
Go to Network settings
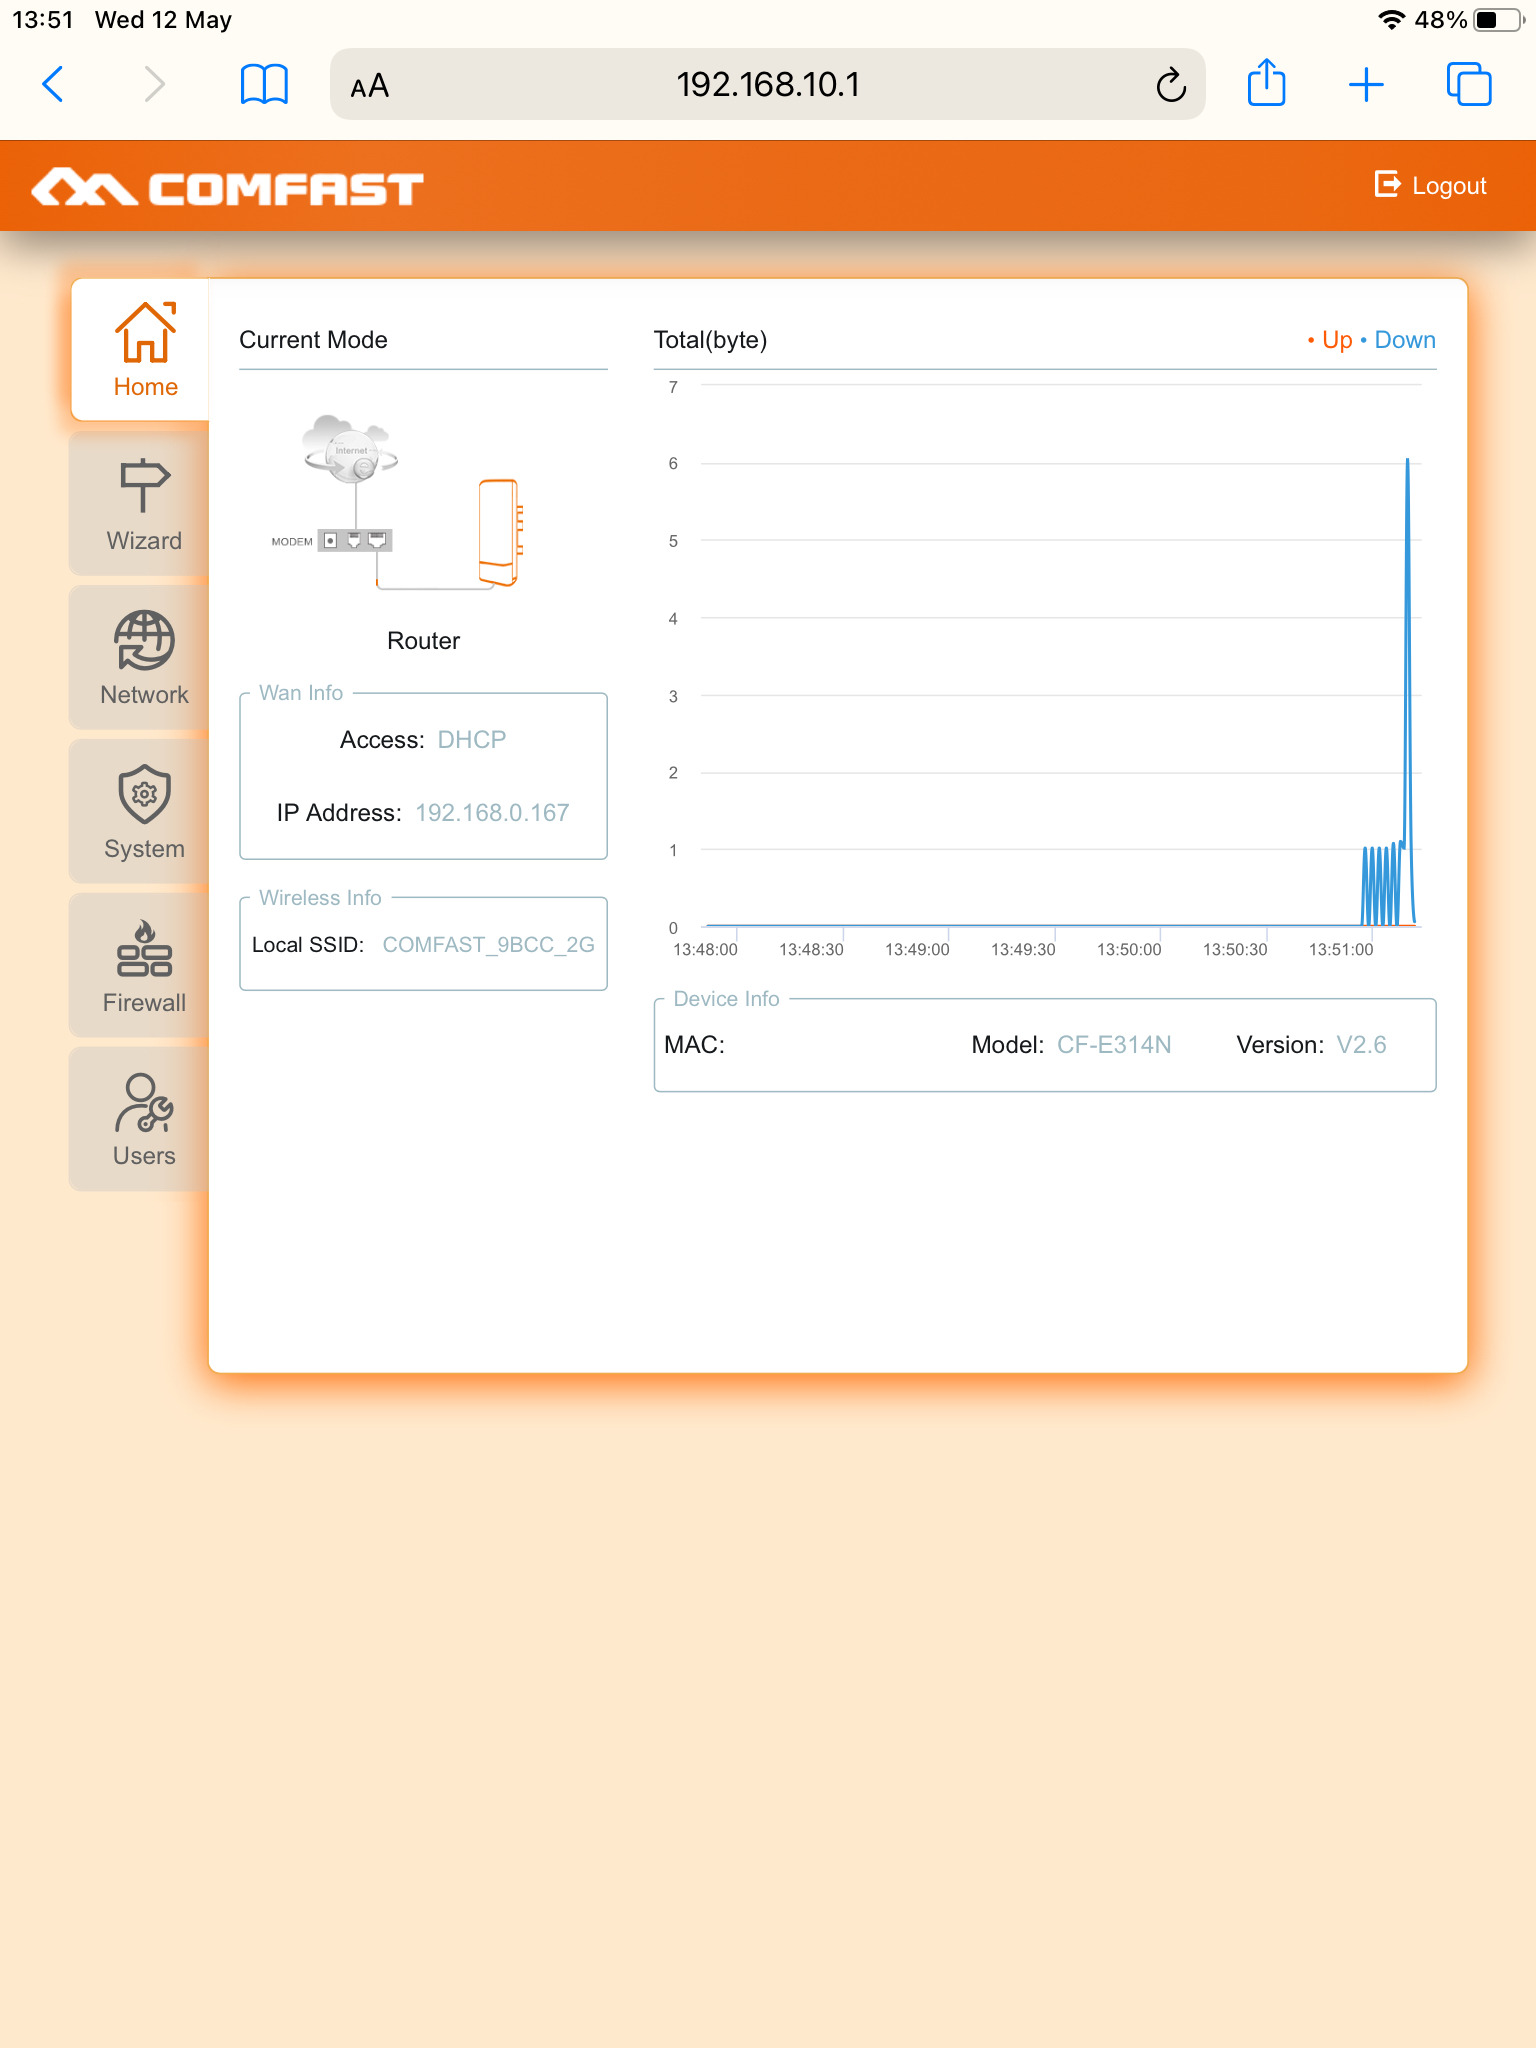pos(144,658)
